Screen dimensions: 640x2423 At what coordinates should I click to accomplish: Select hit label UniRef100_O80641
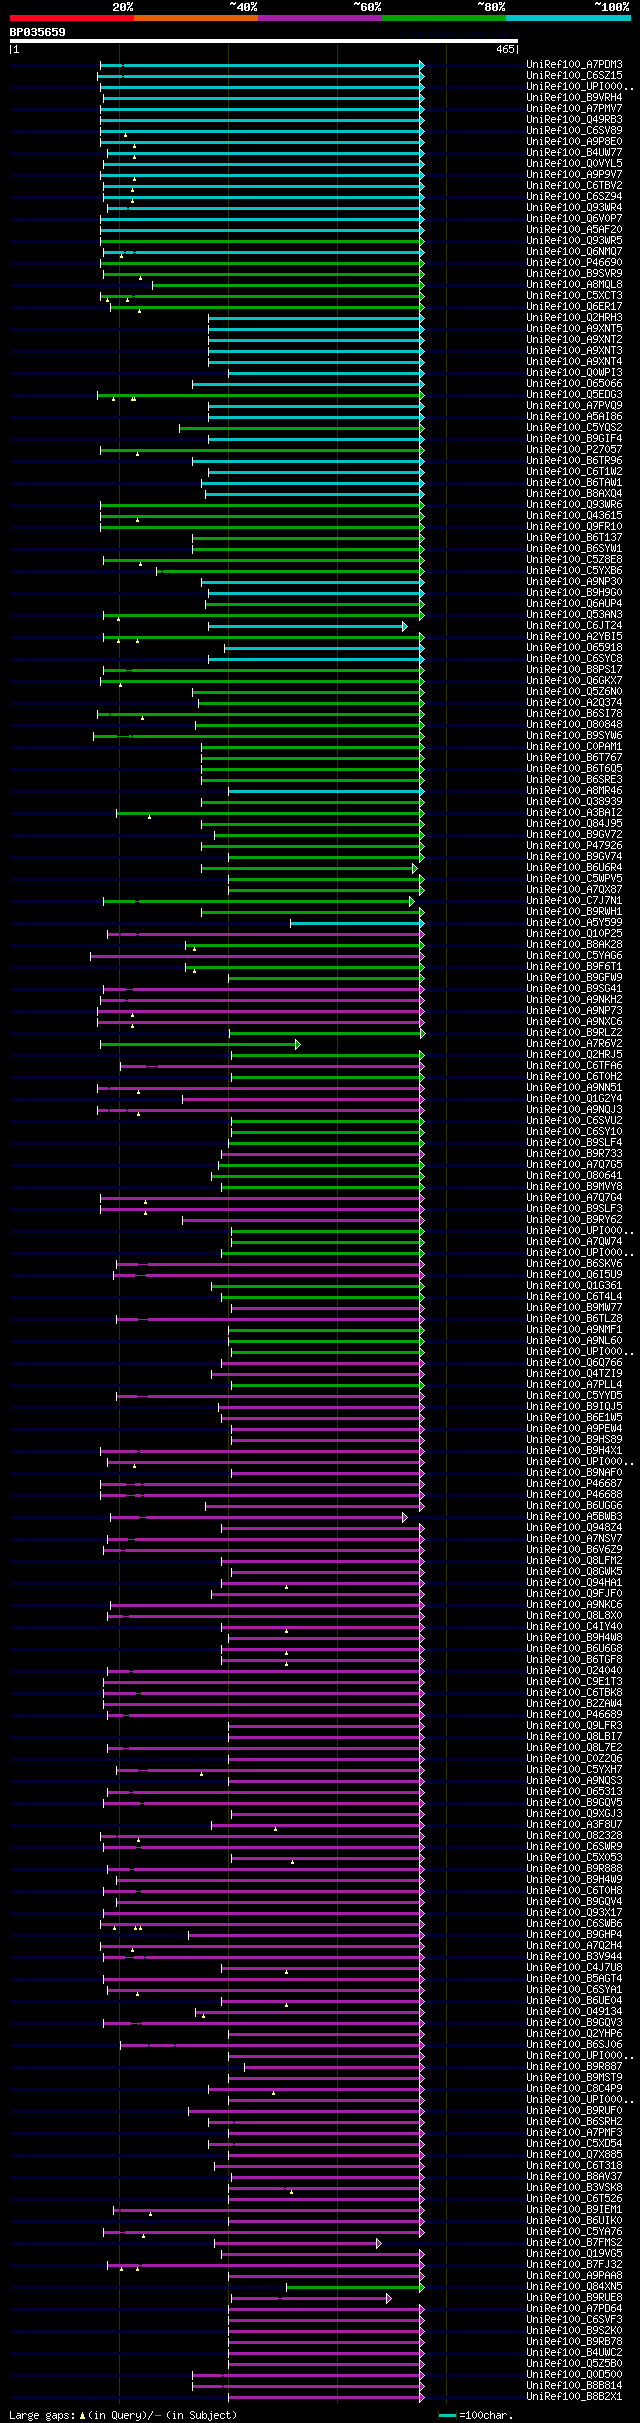(x=574, y=1176)
